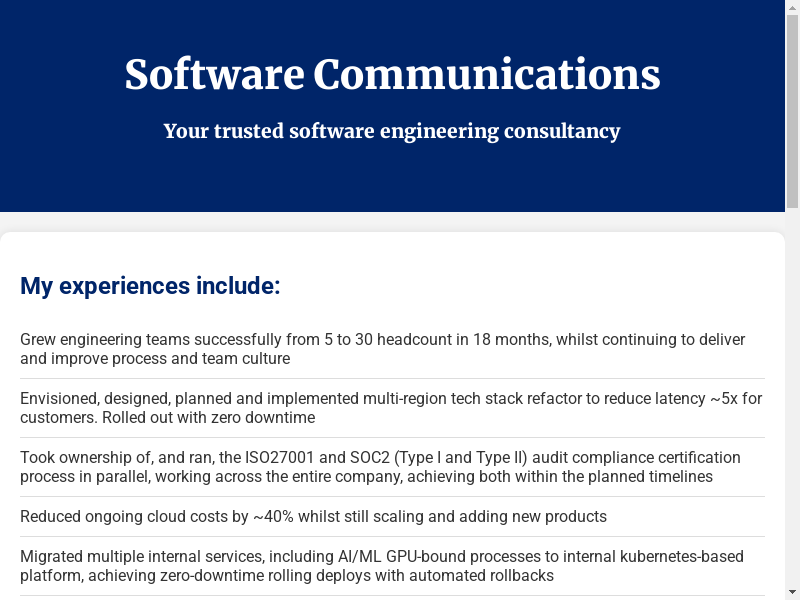The width and height of the screenshot is (800, 600).
Task: Click the "Migrated multiple internal services" entry
Action: pos(381,566)
